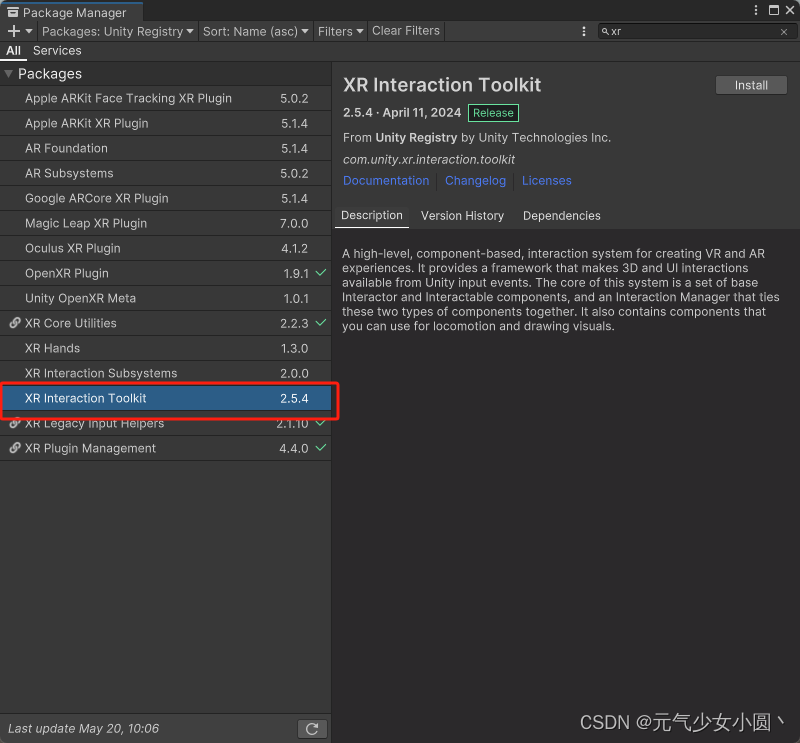
Task: Click the add package plus icon
Action: (x=14, y=31)
